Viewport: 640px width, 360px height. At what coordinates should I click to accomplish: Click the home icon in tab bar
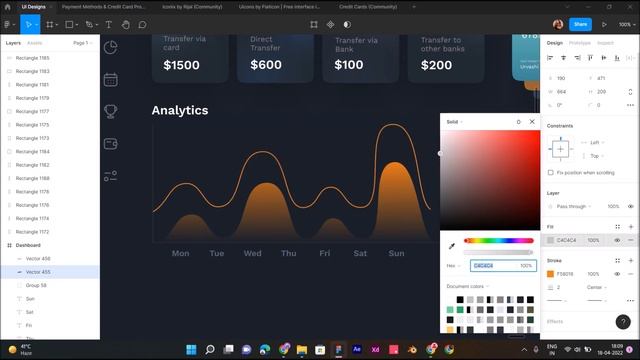pos(7,7)
